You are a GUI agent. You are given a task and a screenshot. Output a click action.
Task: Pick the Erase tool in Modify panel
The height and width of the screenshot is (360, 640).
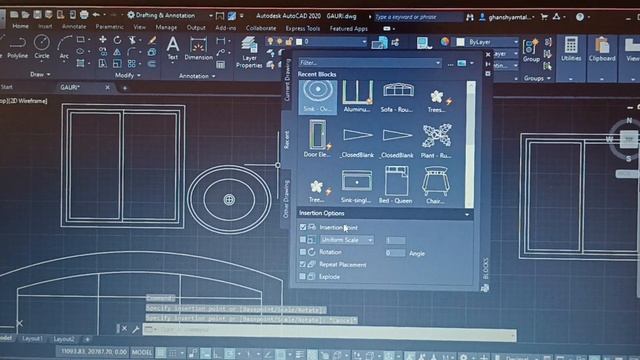coord(152,40)
